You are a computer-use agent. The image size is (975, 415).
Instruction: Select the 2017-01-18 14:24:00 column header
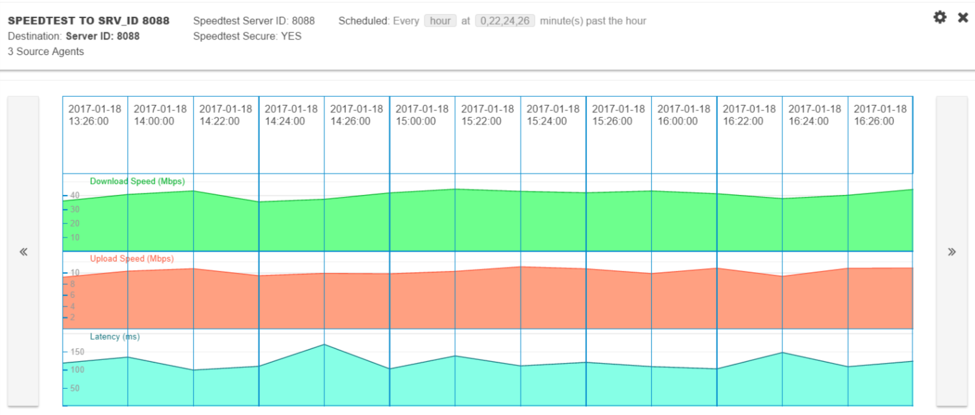point(292,134)
